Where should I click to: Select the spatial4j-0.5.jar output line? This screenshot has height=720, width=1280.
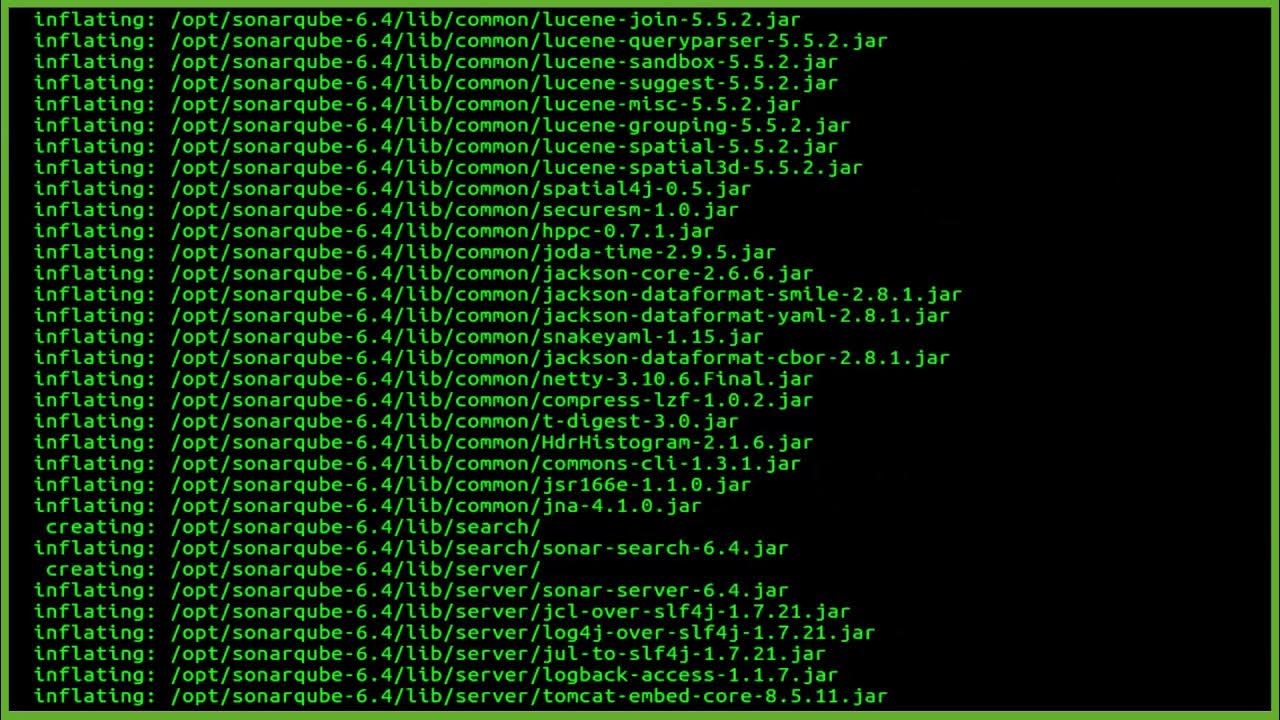[392, 189]
